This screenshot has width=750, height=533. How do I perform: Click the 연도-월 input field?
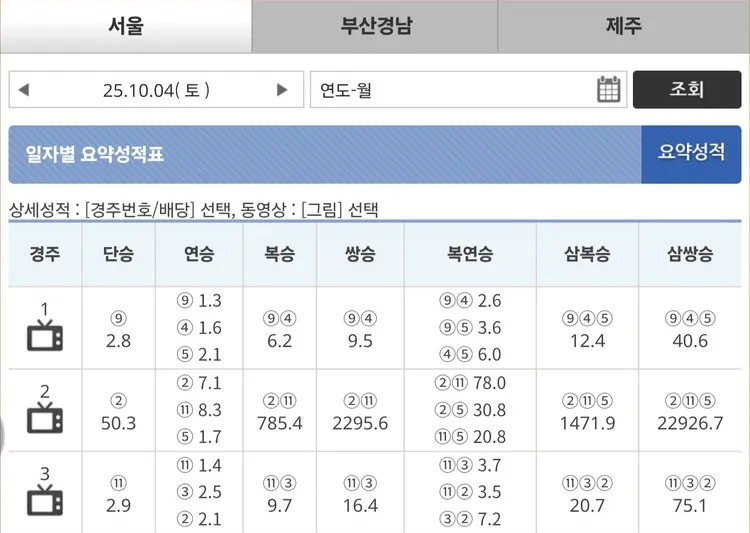click(x=468, y=89)
